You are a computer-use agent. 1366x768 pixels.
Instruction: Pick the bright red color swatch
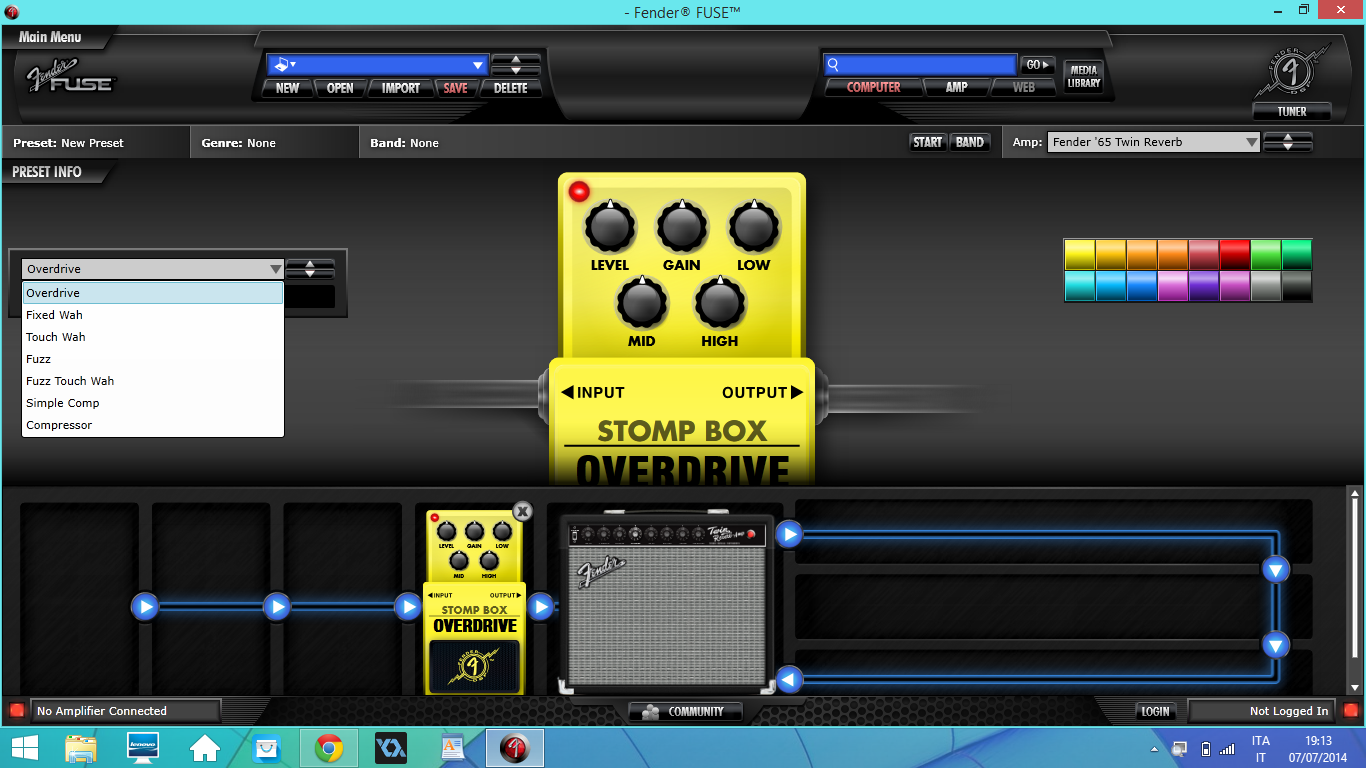point(1235,254)
